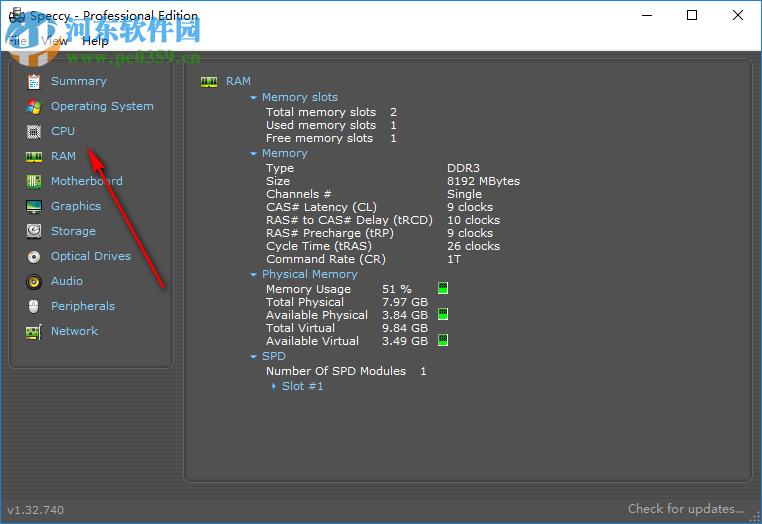Click the green Available Physical indicator icon
The width and height of the screenshot is (762, 524).
pyautogui.click(x=443, y=314)
